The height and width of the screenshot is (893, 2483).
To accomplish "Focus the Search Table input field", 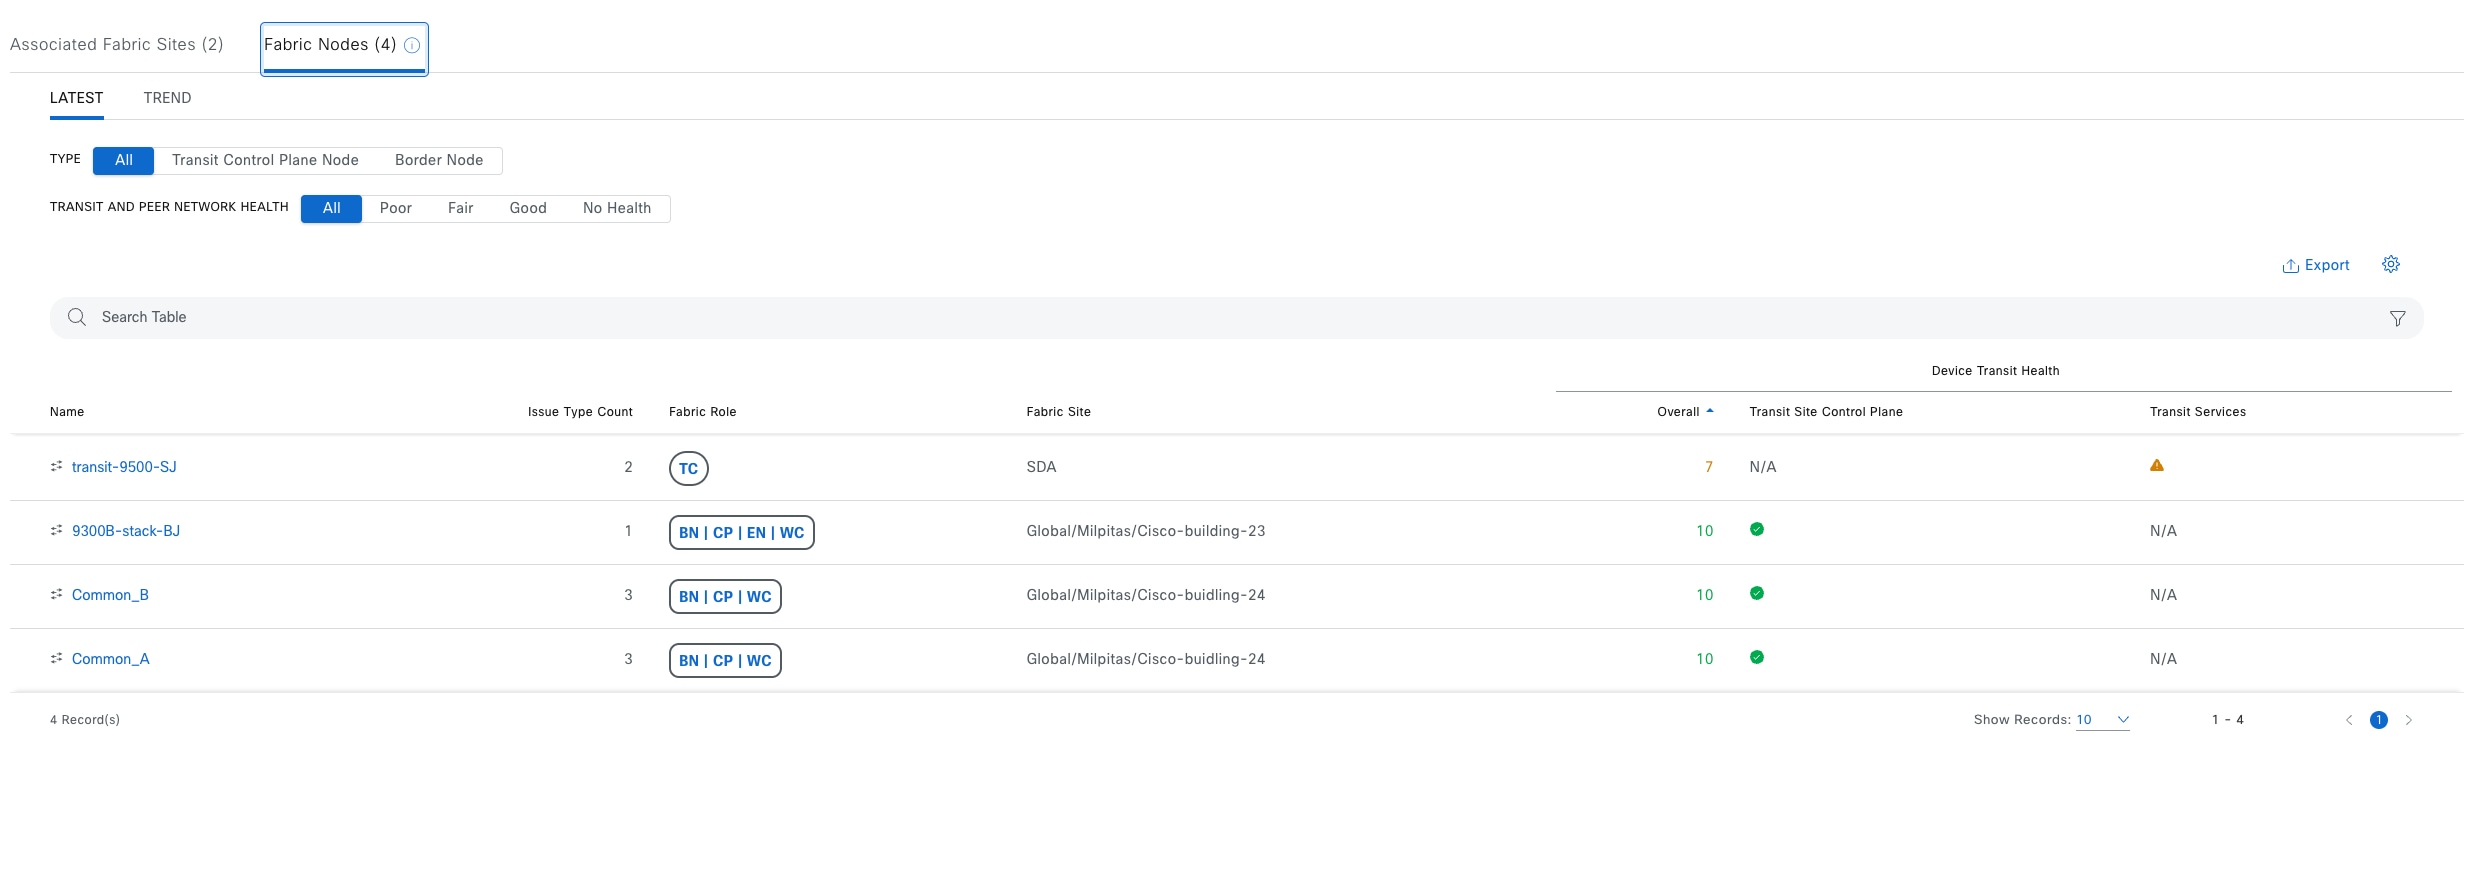I will tap(1236, 317).
